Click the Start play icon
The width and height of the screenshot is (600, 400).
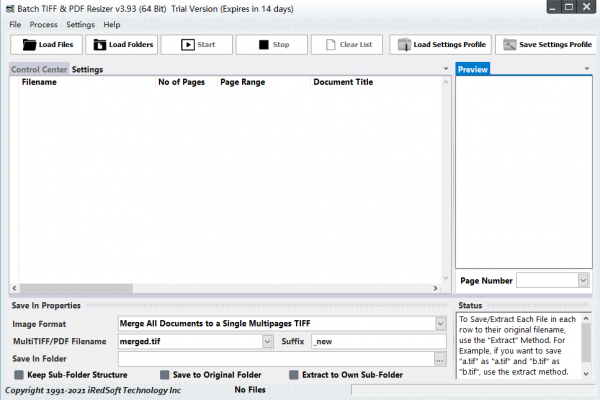click(188, 45)
